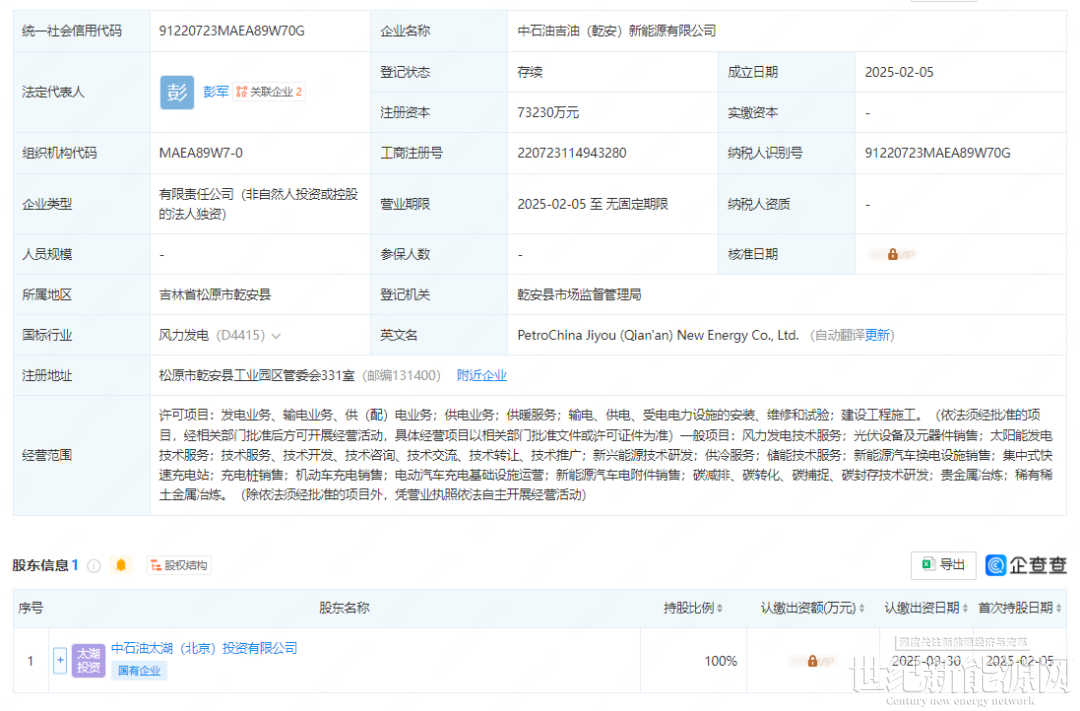The image size is (1080, 711).
Task: Open the 关联企业 2 tag beside 彭军
Action: click(269, 92)
